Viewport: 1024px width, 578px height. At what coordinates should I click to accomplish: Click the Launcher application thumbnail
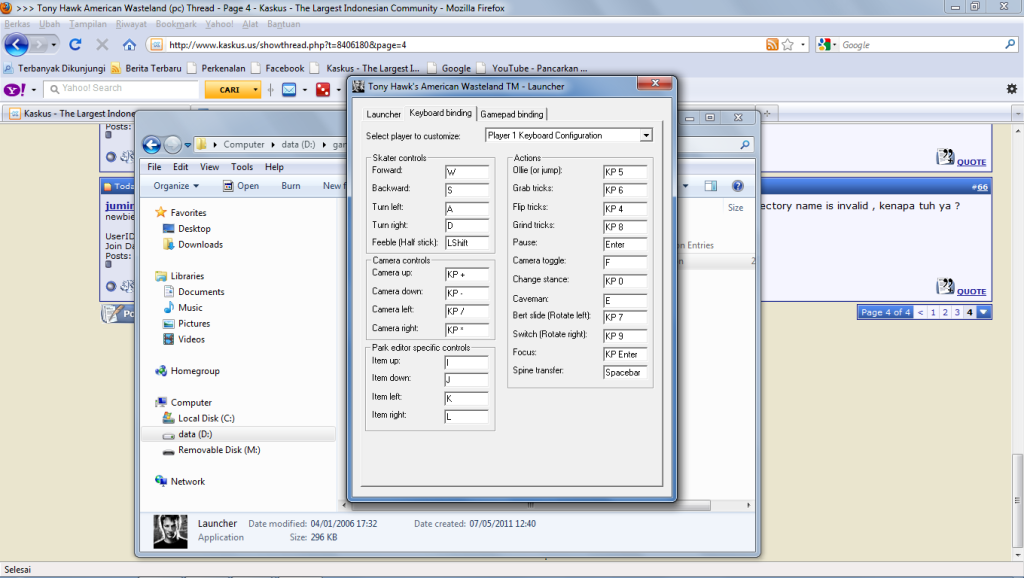pyautogui.click(x=170, y=531)
